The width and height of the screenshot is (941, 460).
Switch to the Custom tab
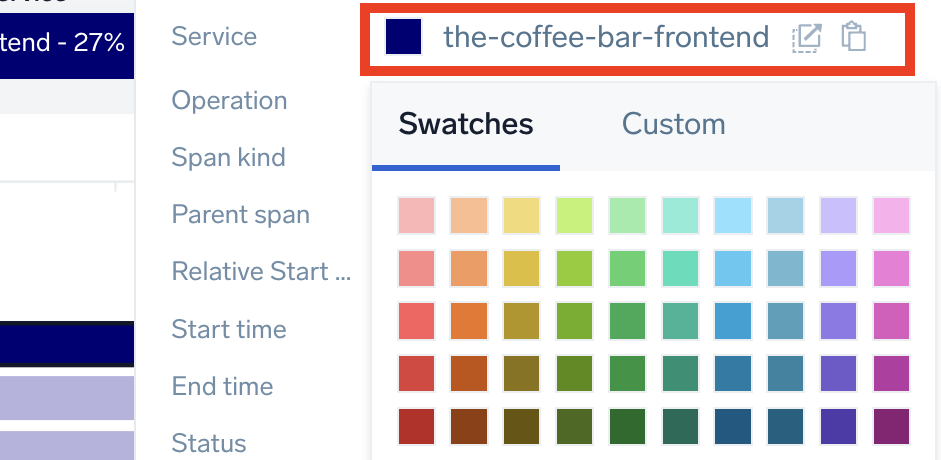[673, 125]
